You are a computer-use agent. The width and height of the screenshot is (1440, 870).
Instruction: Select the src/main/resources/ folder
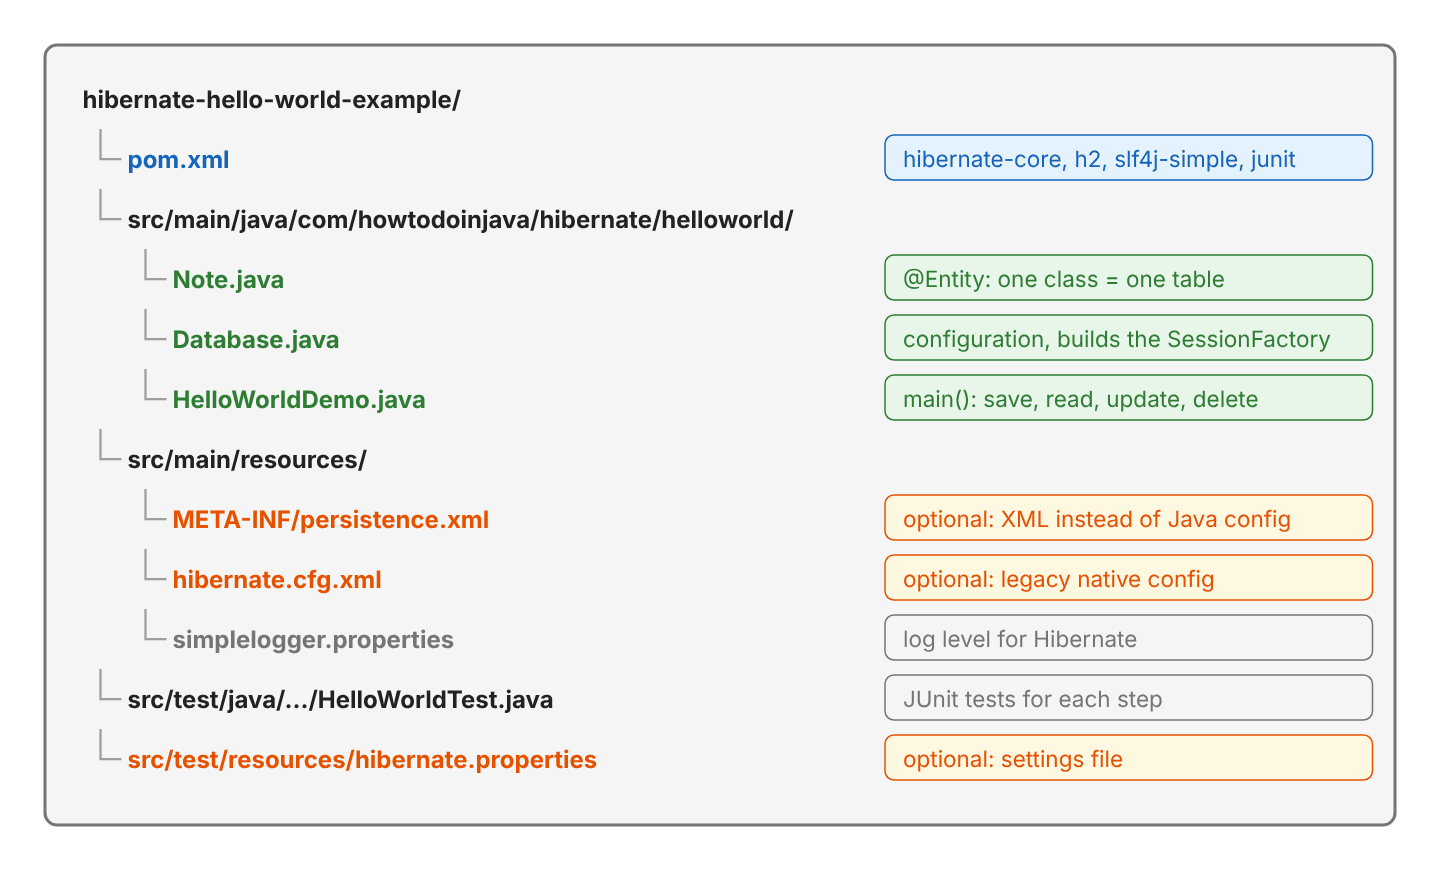[x=247, y=460]
